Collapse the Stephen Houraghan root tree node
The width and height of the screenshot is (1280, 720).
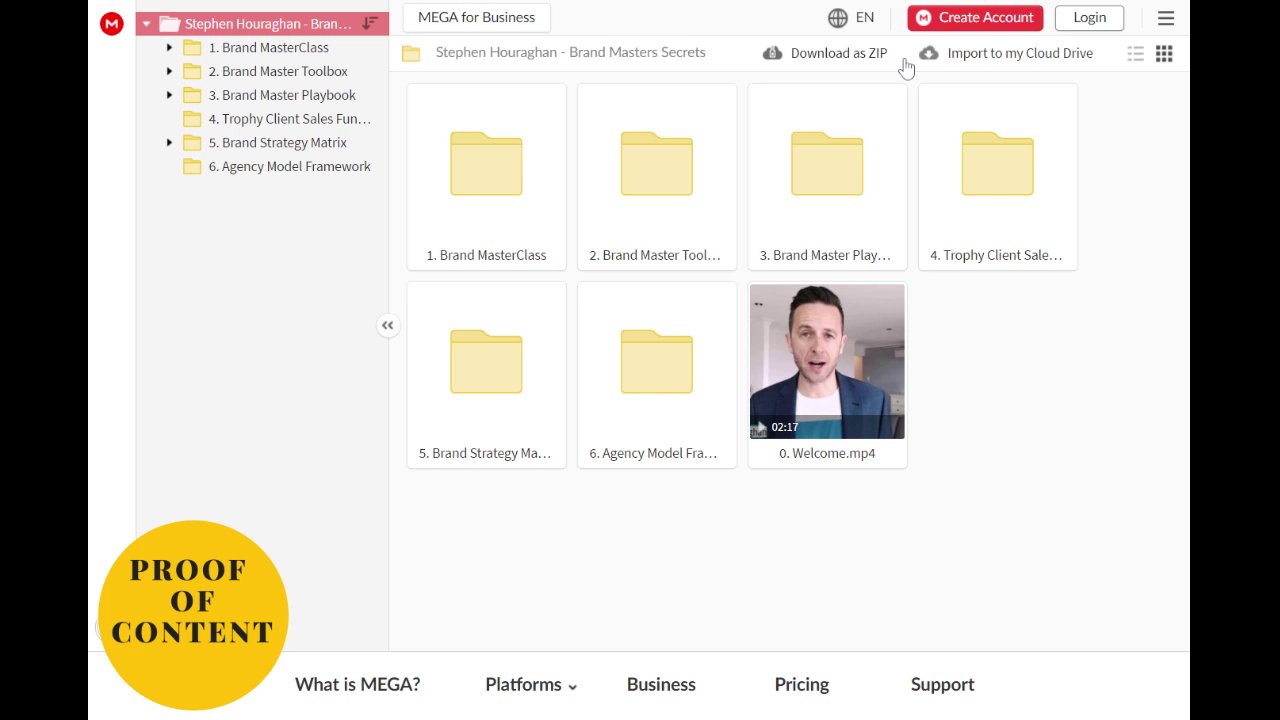(x=146, y=24)
